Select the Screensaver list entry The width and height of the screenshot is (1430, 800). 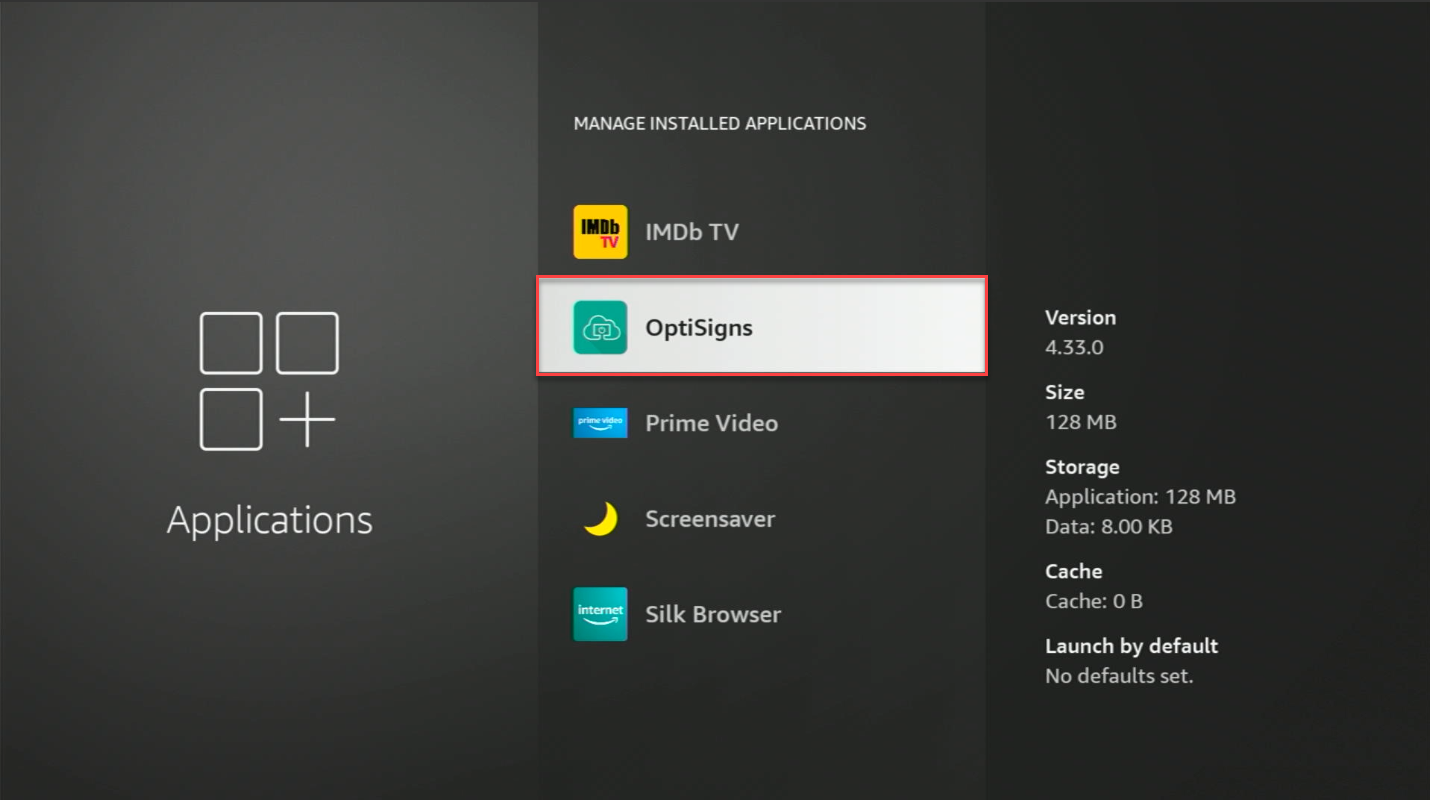click(710, 518)
